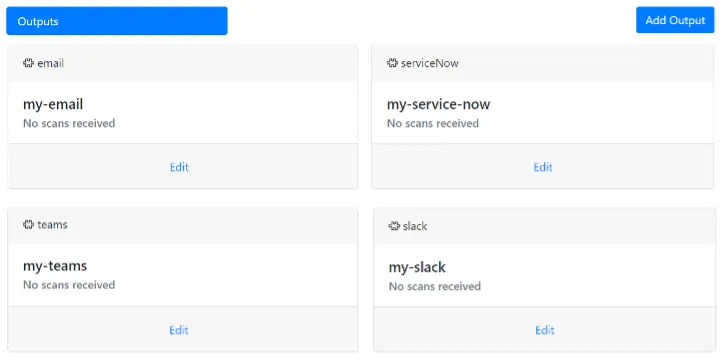Click 'No scans received' under my-slack
Image resolution: width=728 pixels, height=360 pixels.
[435, 287]
